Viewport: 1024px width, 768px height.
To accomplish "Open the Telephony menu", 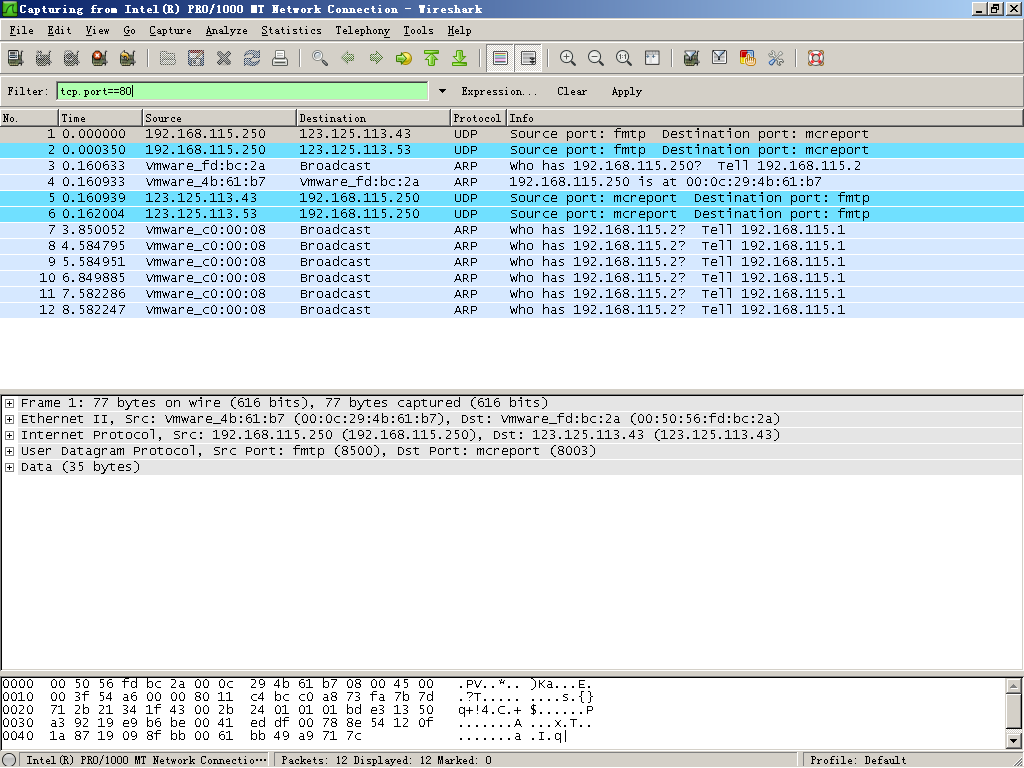I will tap(362, 31).
